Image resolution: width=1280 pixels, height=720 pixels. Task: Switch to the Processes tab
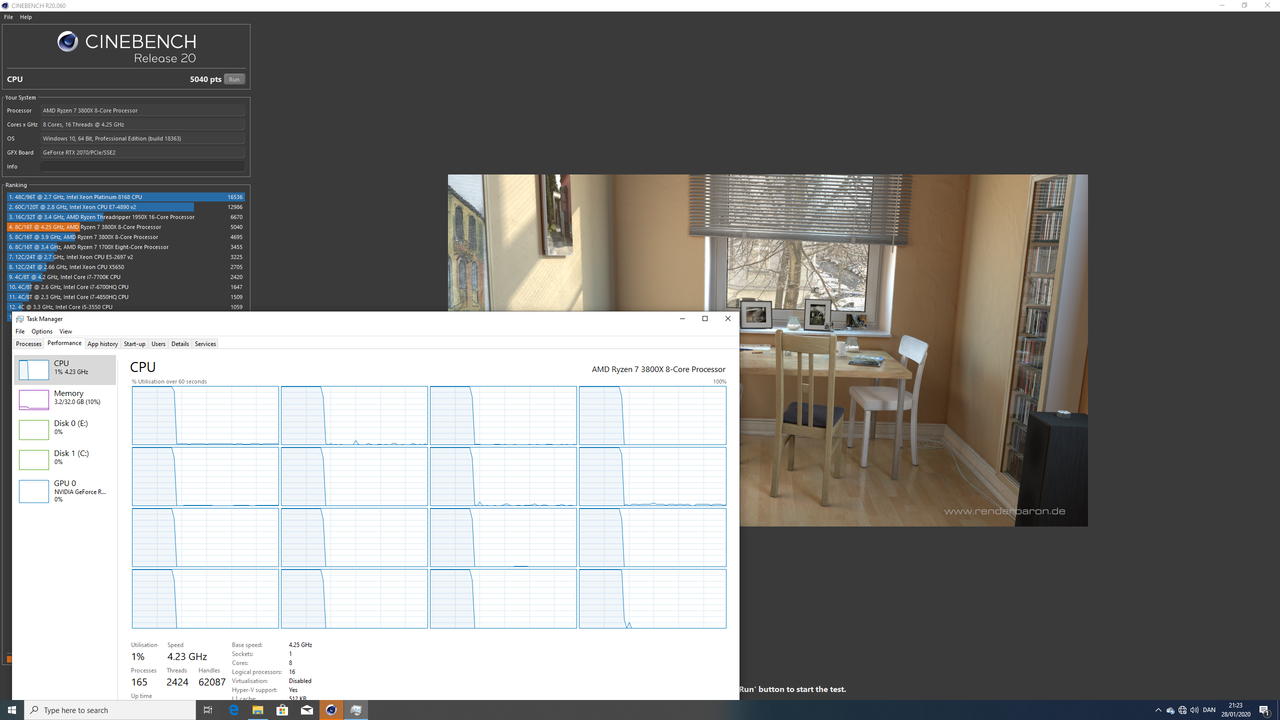[29, 344]
